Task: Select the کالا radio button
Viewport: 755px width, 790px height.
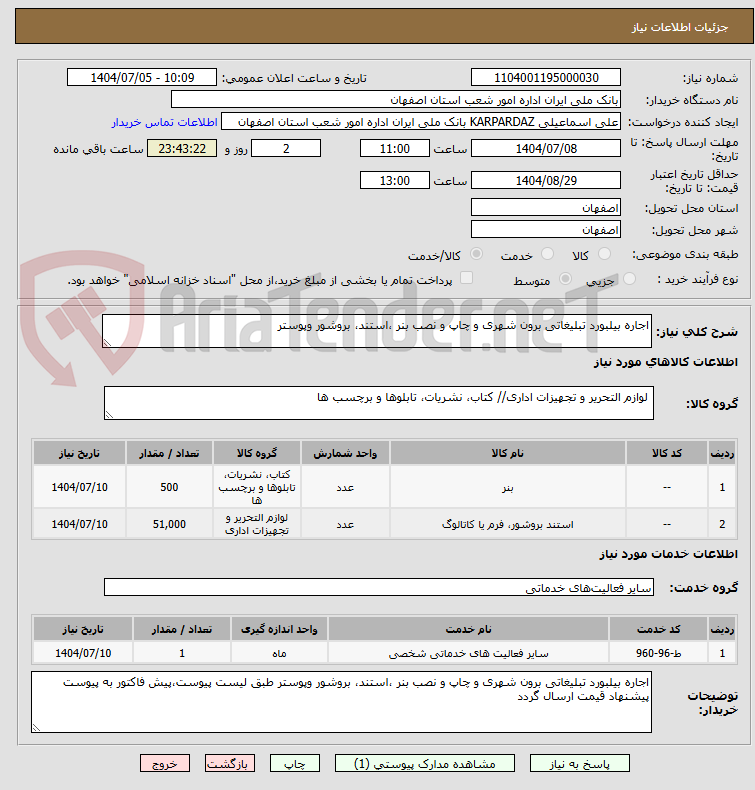Action: coord(604,254)
